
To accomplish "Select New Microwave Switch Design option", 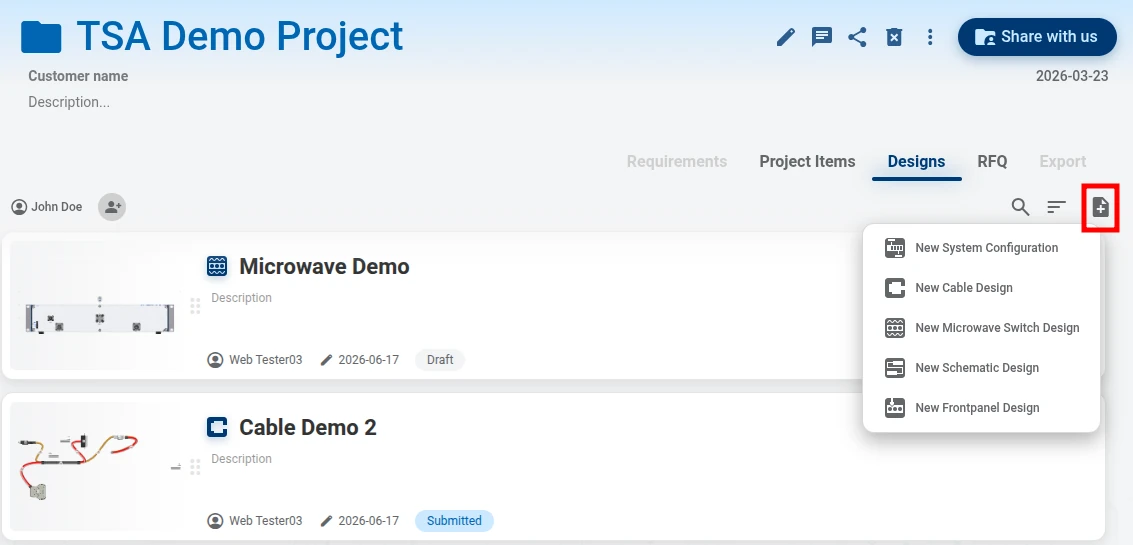I will 981,327.
